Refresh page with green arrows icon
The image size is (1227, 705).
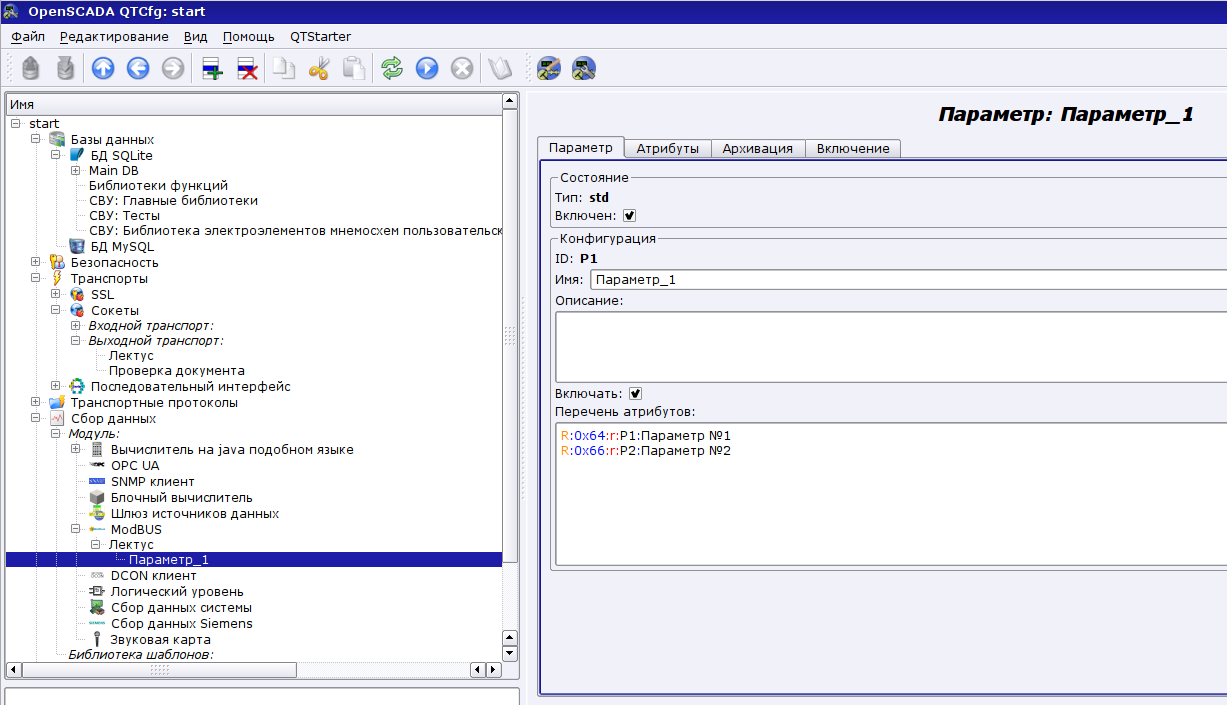point(392,68)
